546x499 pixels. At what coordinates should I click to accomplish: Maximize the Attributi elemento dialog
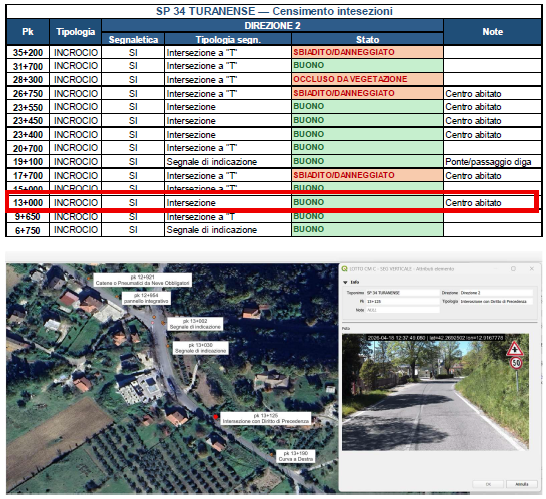point(513,268)
